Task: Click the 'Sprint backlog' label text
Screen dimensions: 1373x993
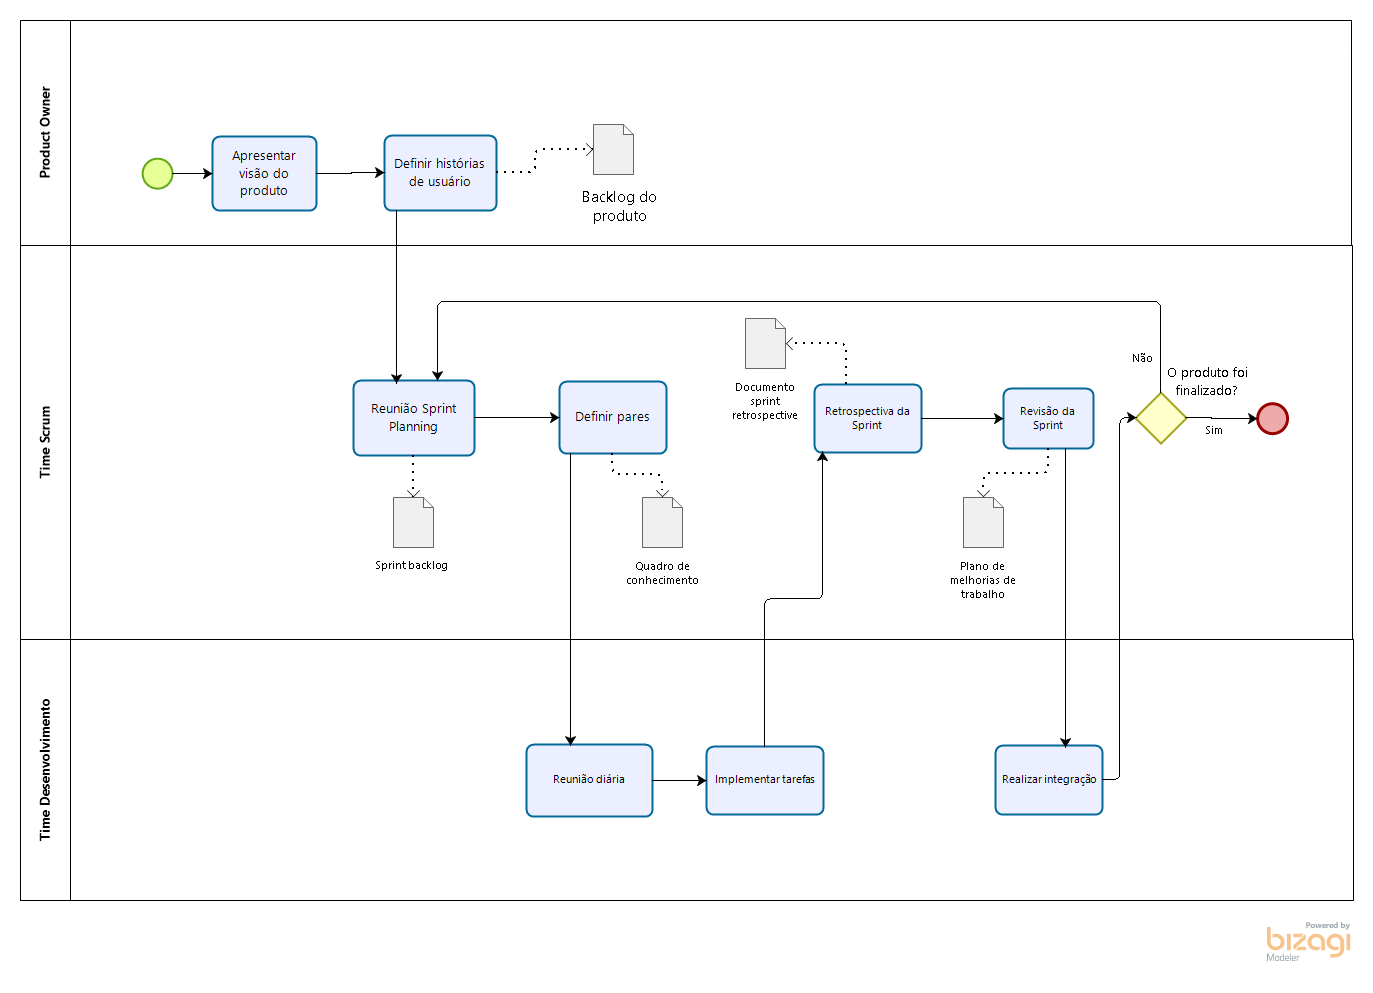Action: click(x=411, y=565)
